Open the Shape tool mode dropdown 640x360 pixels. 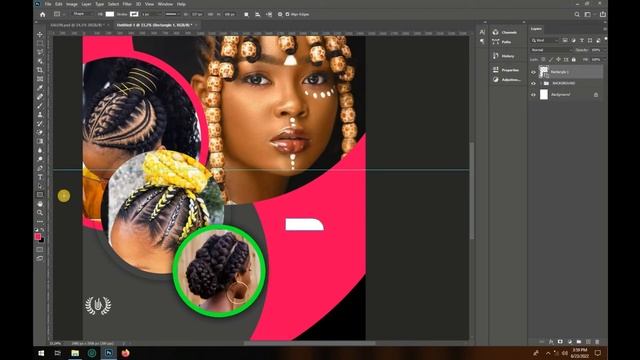tap(83, 14)
